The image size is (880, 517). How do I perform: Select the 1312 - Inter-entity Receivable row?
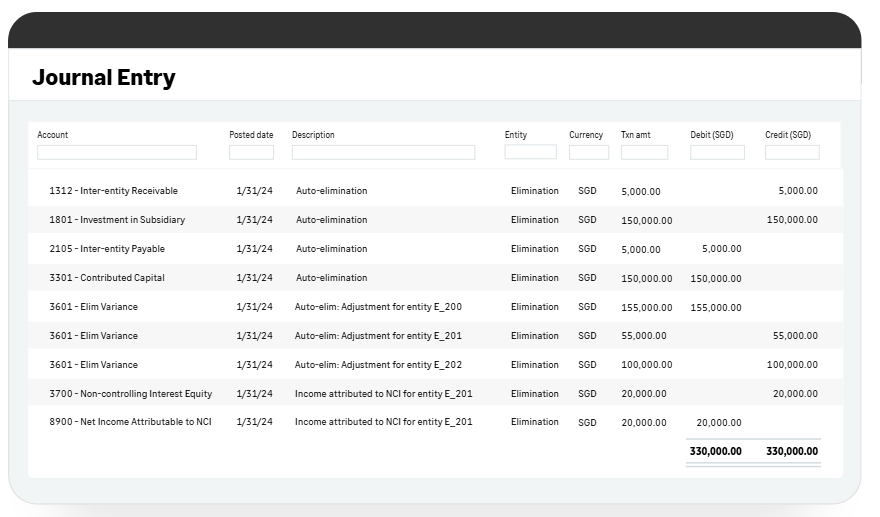coord(436,191)
